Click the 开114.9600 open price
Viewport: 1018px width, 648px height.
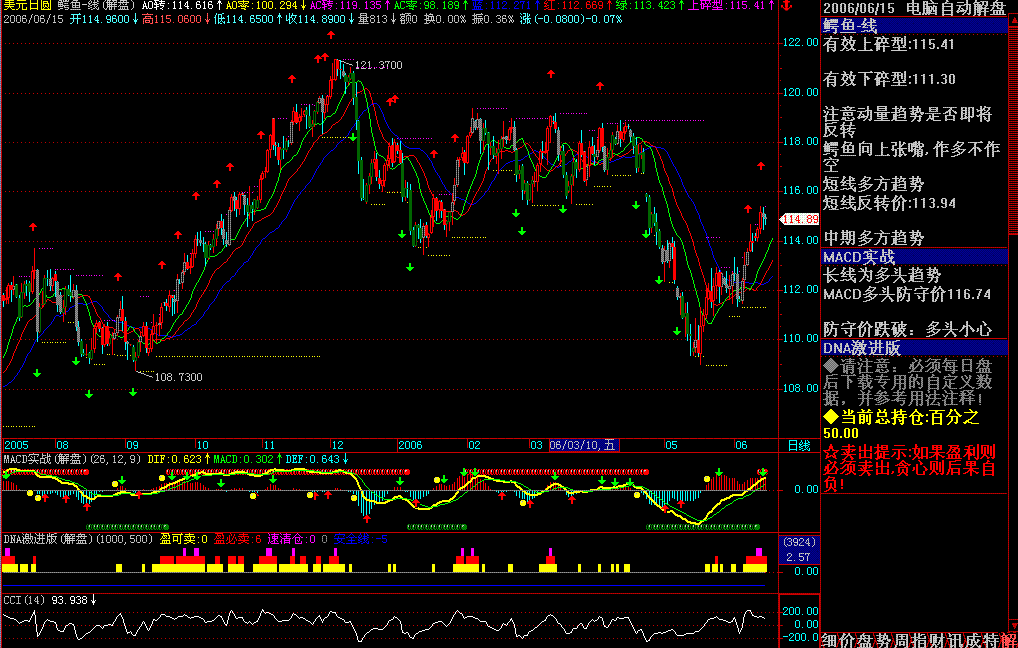[100, 19]
